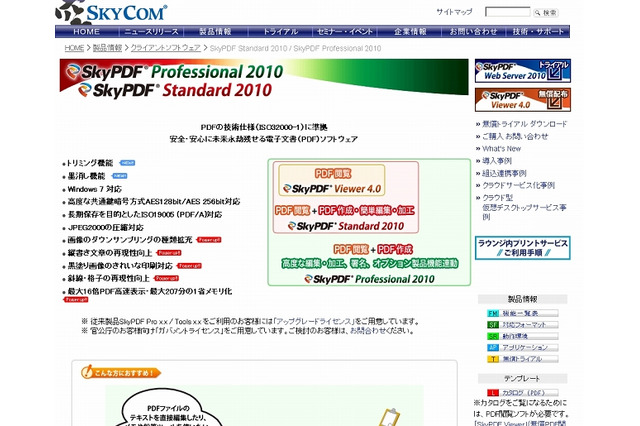The height and width of the screenshot is (426, 640).
Task: Click クライアントソフトウェア in the breadcrumb
Action: [166, 48]
